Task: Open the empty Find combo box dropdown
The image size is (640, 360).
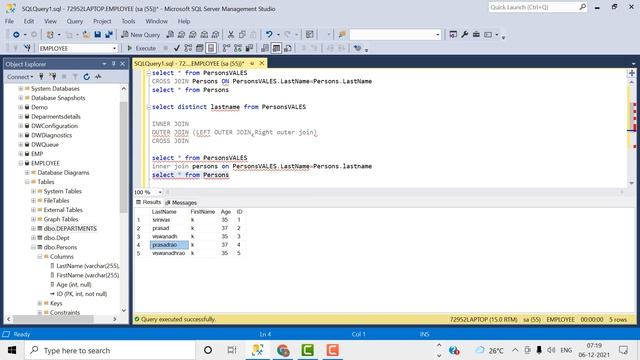Action: click(x=438, y=35)
